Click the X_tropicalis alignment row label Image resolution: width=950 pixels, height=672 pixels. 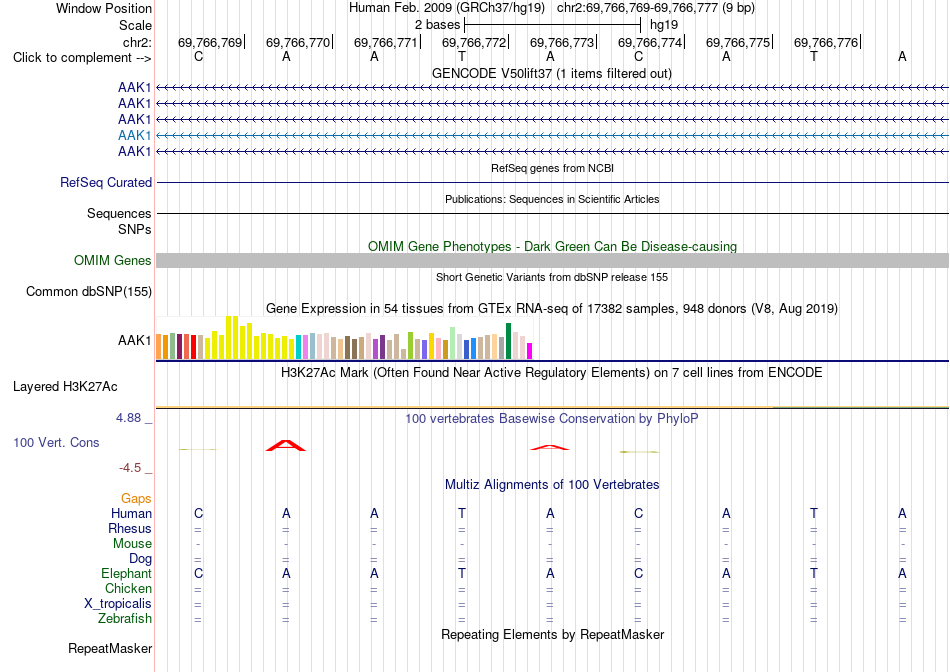[118, 604]
